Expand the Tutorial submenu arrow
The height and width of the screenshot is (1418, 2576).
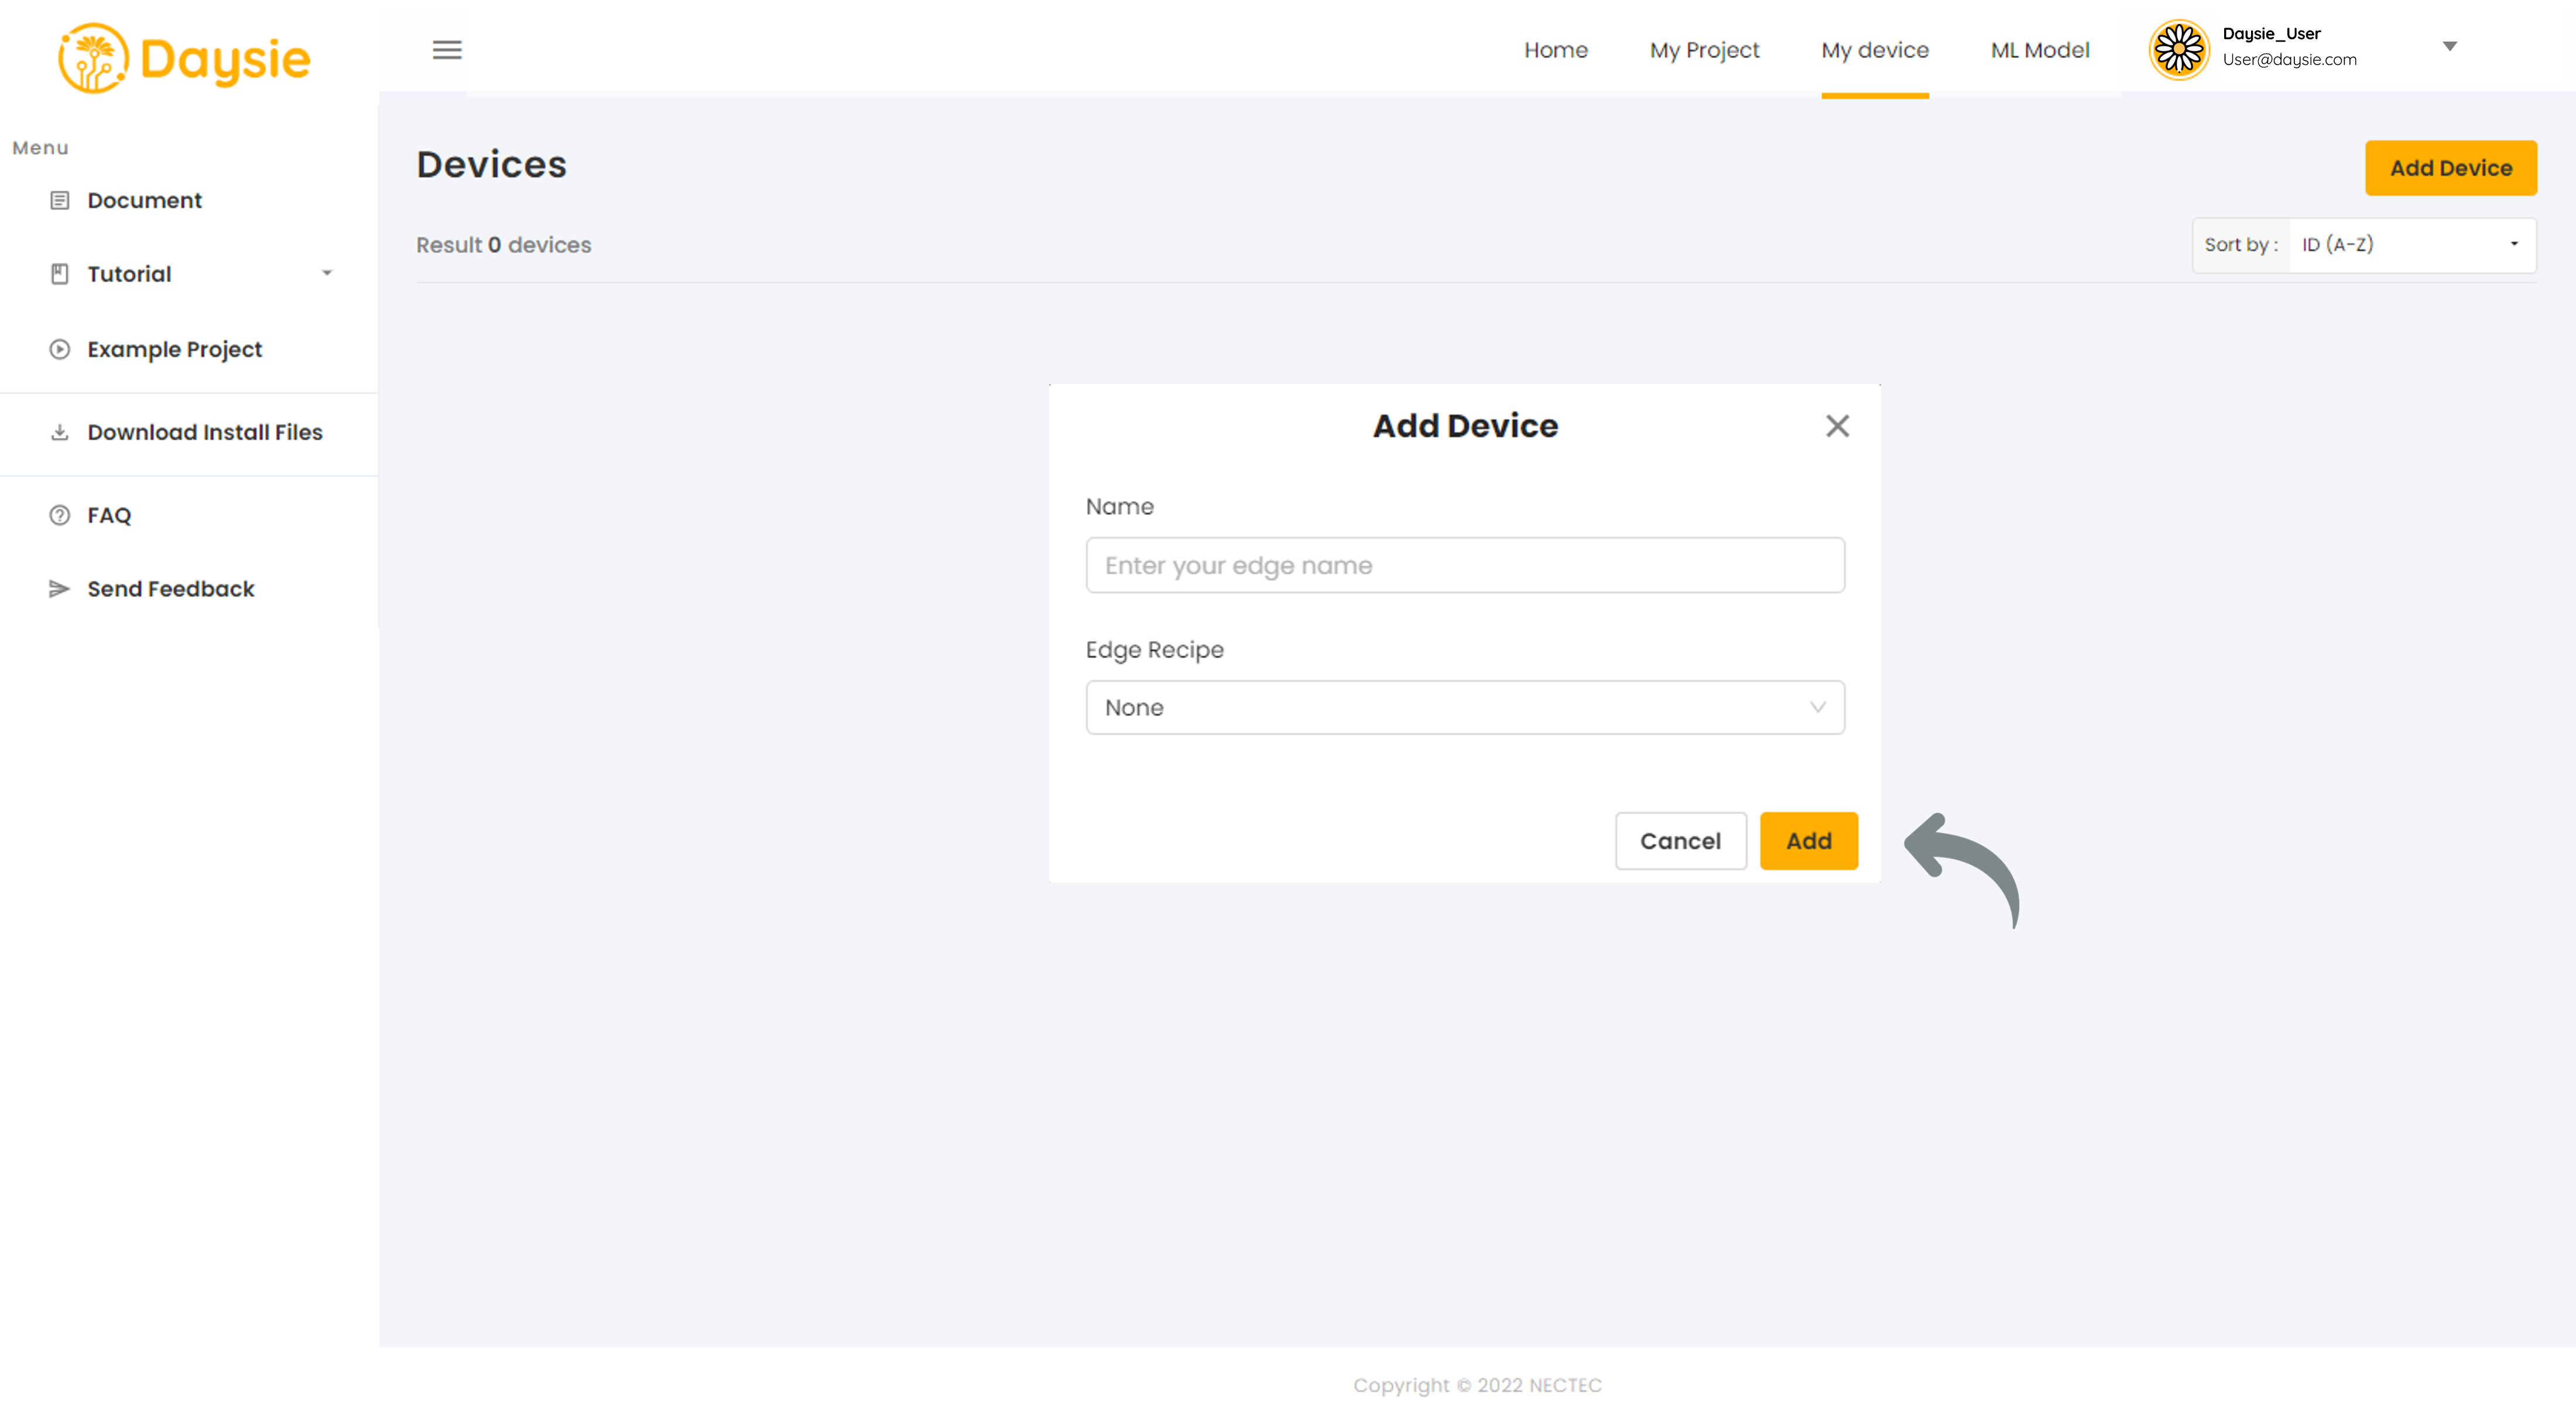click(327, 273)
